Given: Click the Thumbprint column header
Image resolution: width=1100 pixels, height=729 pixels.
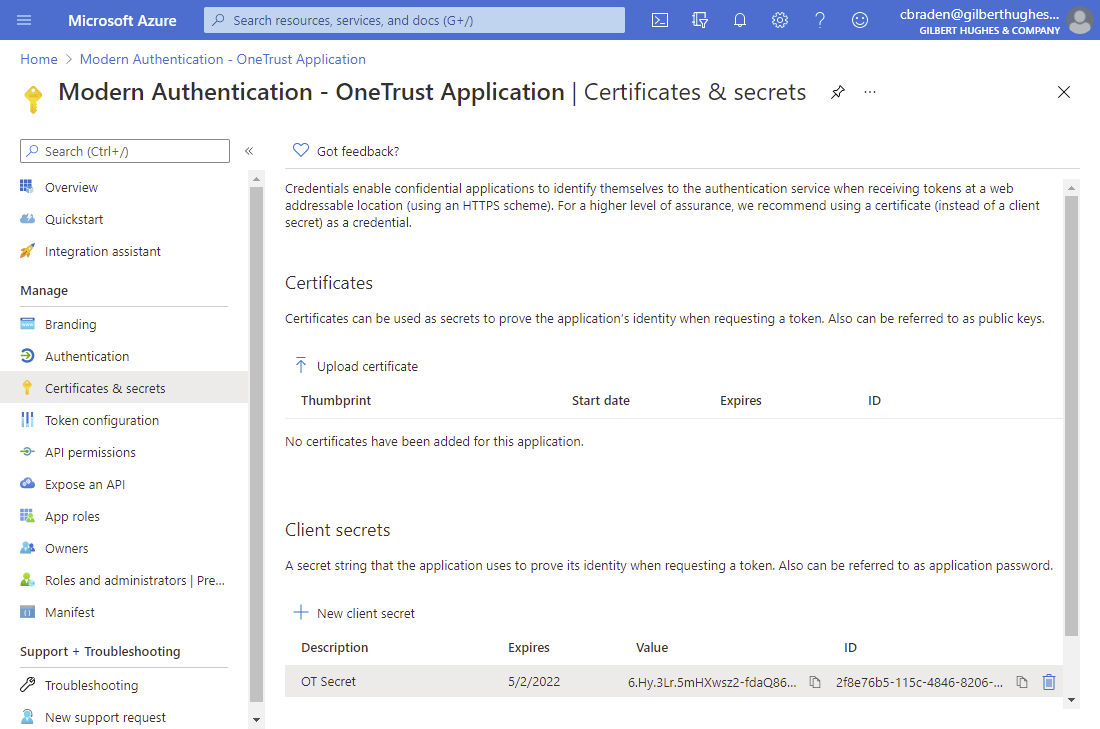Looking at the screenshot, I should (x=336, y=401).
